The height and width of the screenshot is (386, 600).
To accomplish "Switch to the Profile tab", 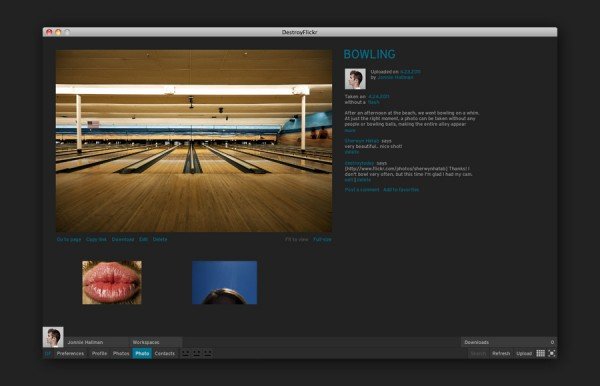I will coord(99,353).
